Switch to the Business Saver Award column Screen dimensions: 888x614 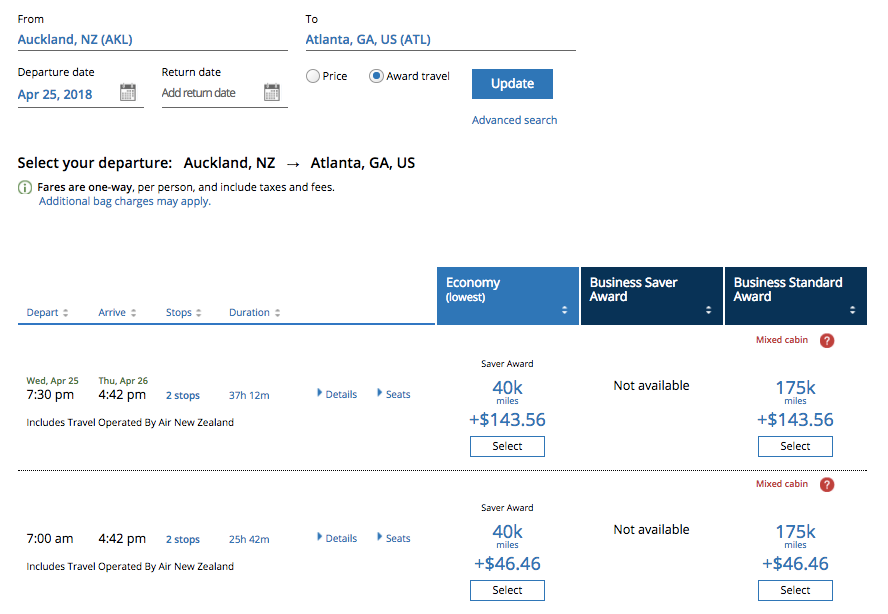651,295
